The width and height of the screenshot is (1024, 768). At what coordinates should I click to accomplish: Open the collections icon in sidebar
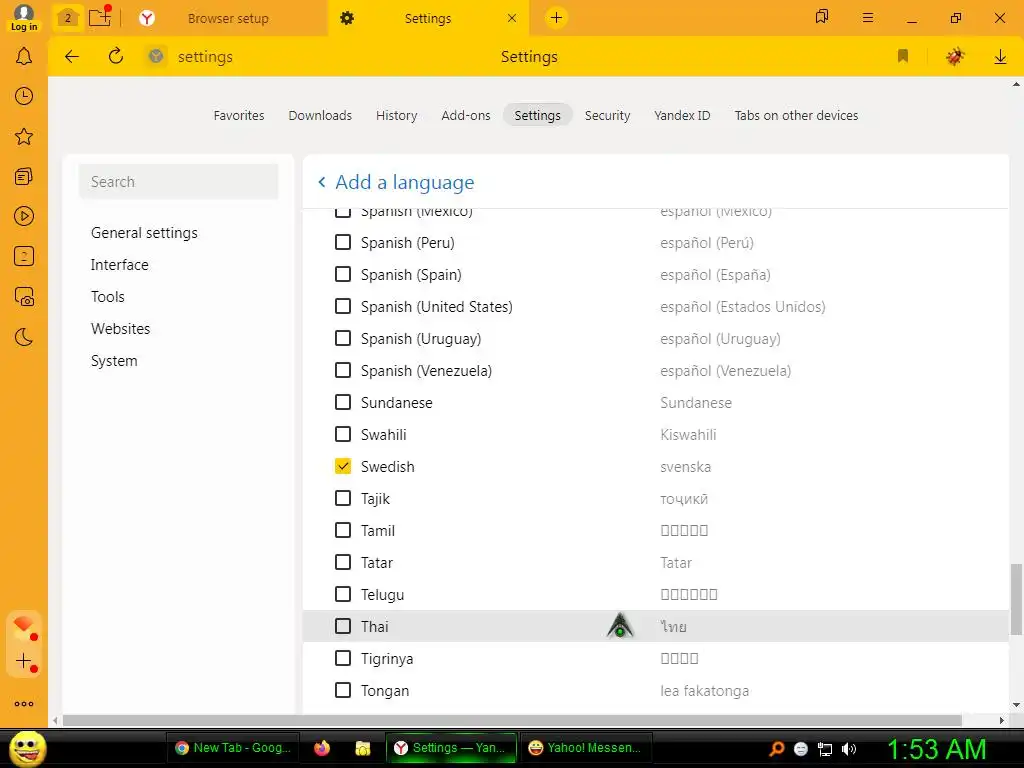tap(24, 176)
